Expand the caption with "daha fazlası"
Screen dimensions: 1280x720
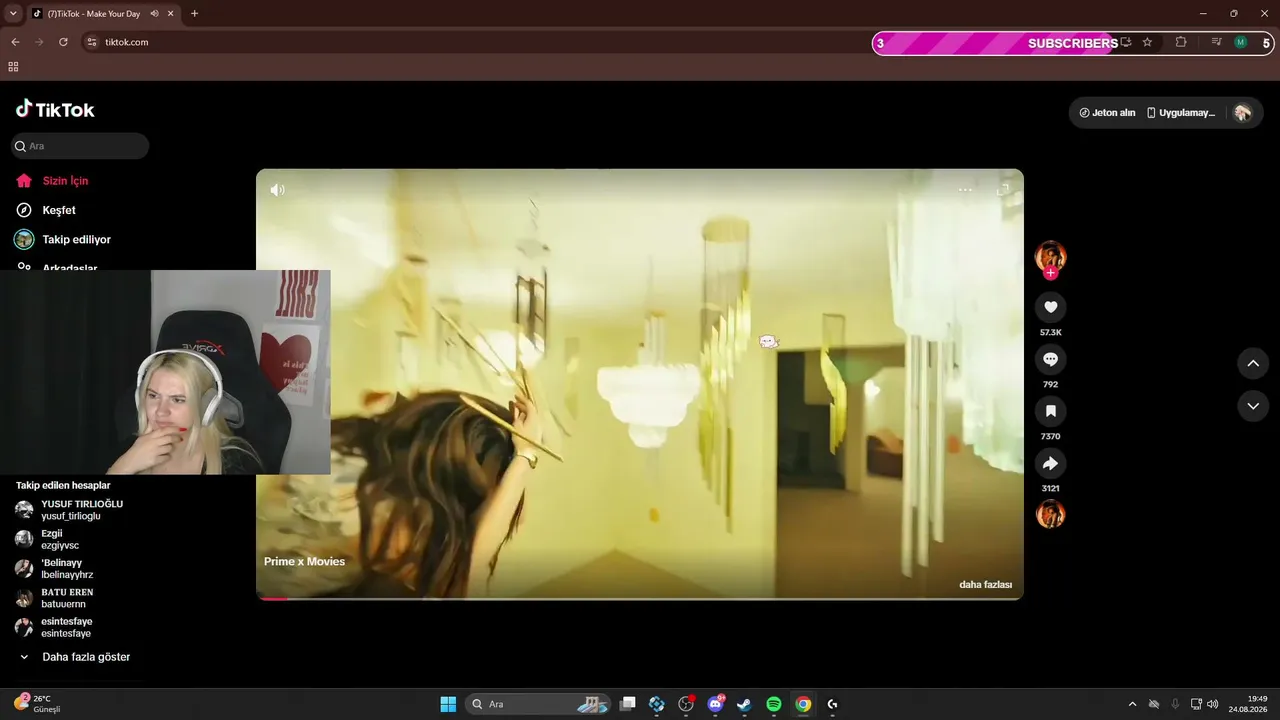[x=985, y=585]
